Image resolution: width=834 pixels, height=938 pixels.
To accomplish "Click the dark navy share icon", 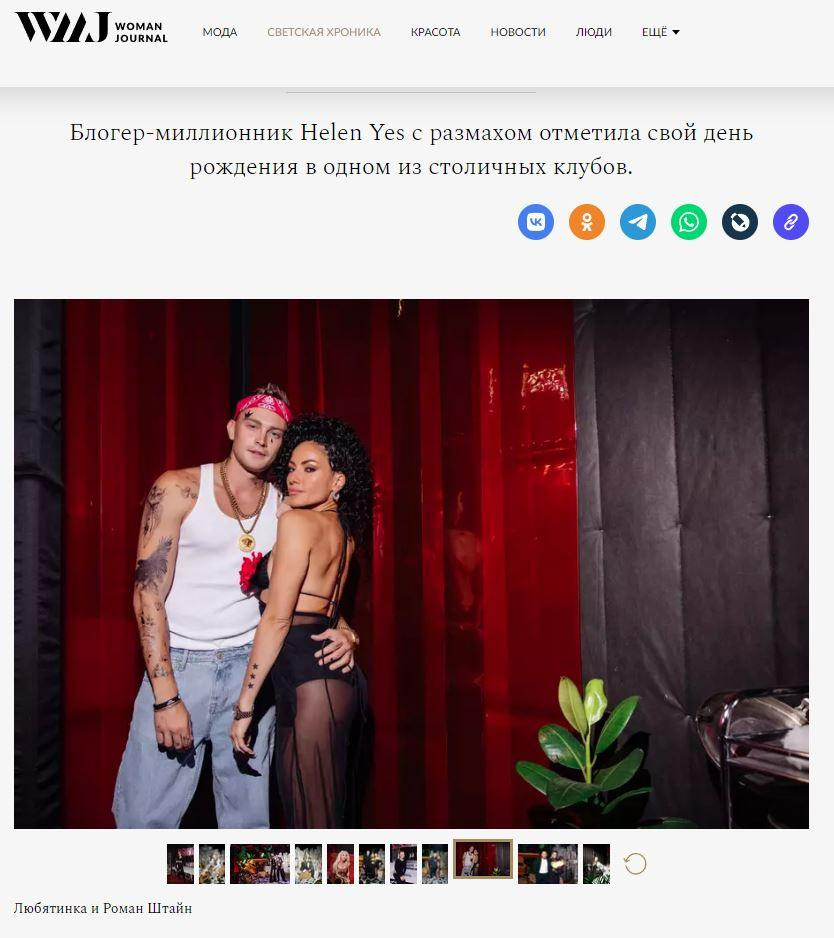I will pyautogui.click(x=739, y=222).
